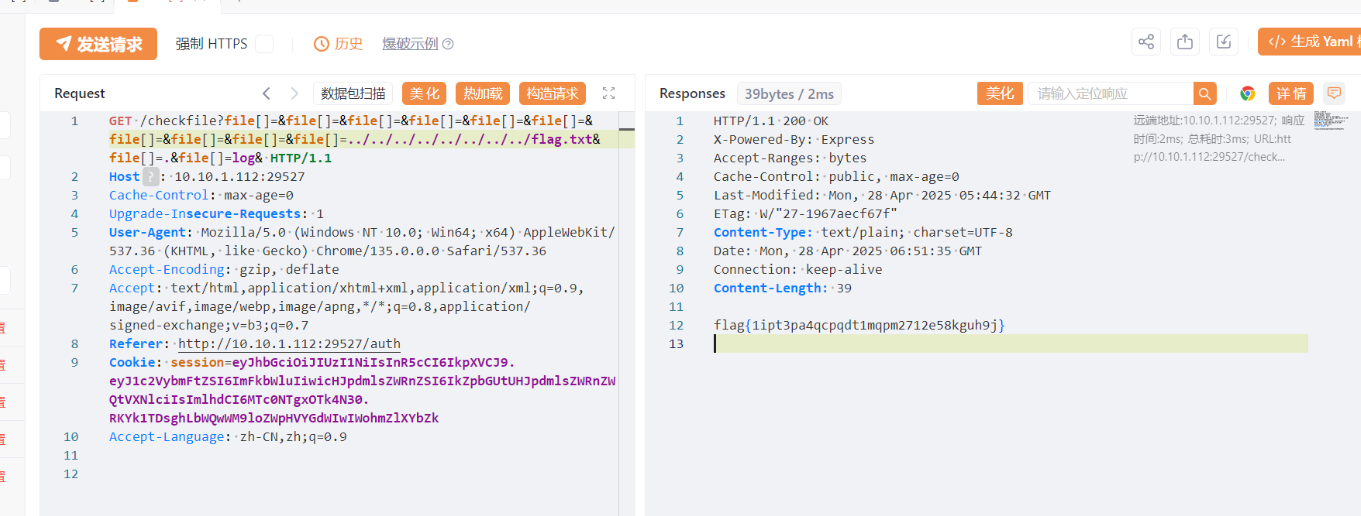1361x516 pixels.
Task: Click the X-Powered-By: Express response header
Action: [793, 139]
